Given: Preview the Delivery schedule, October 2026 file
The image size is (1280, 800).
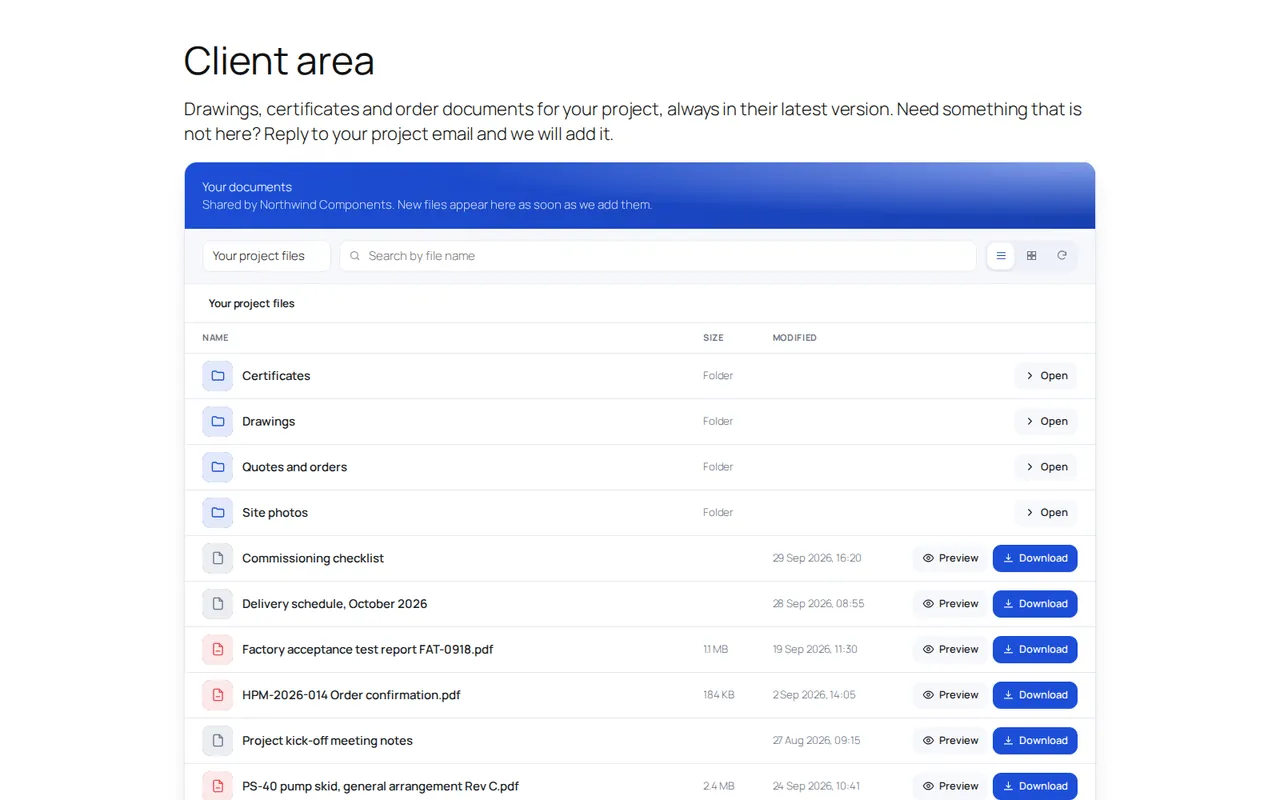Looking at the screenshot, I should (950, 604).
